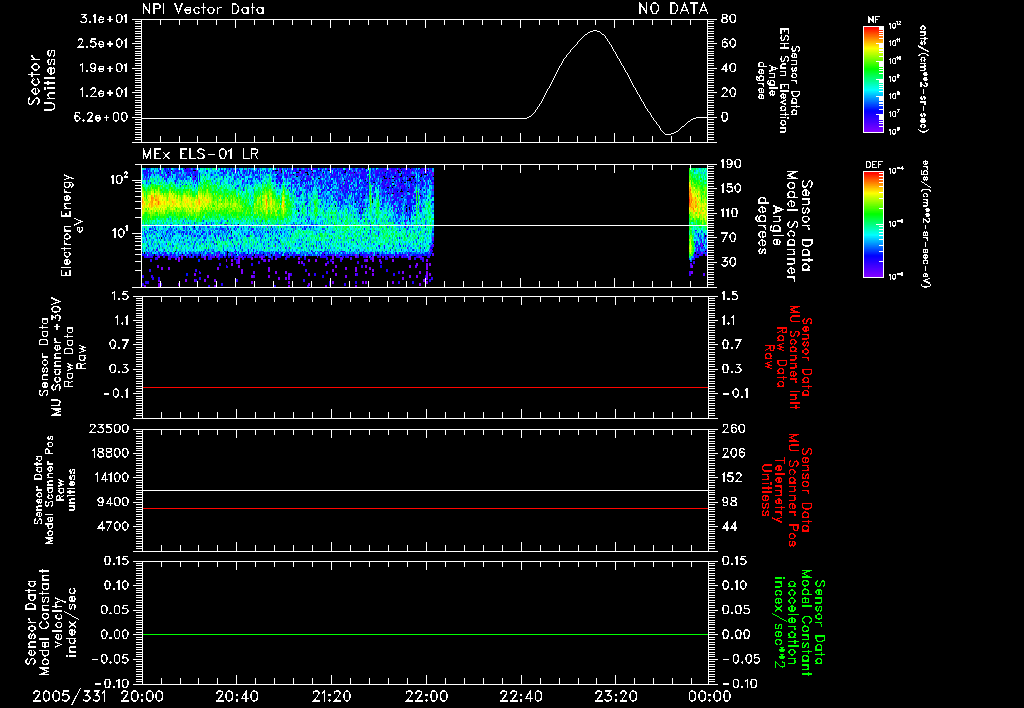Click the 00:00 time axis label
This screenshot has width=1024, height=708.
click(710, 696)
